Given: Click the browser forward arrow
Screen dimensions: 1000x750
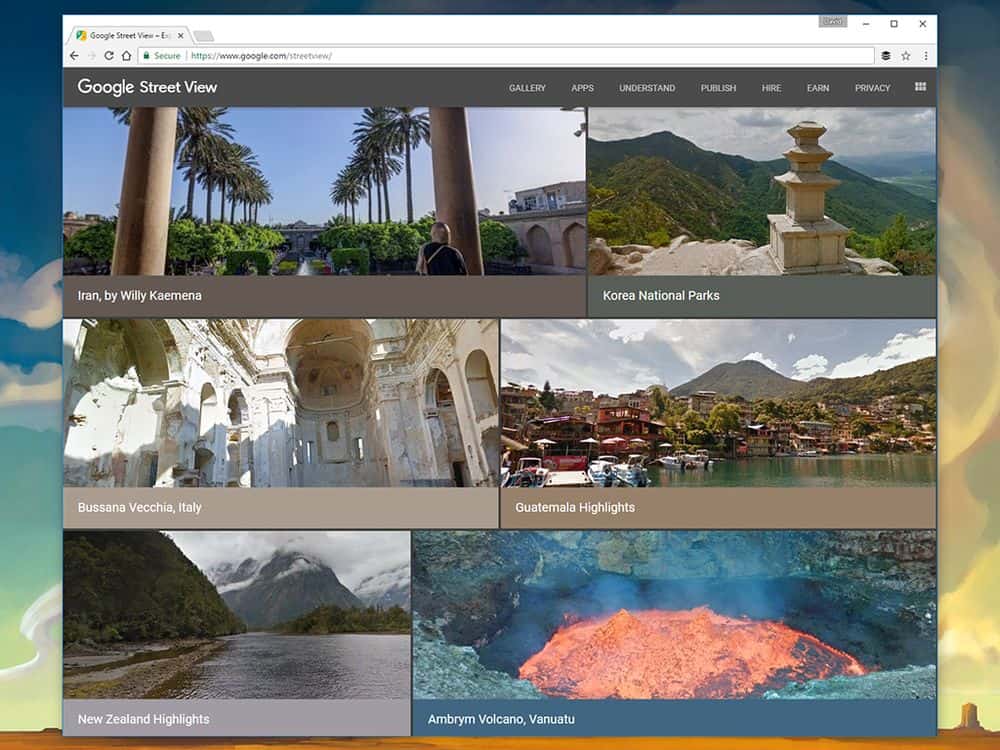Looking at the screenshot, I should coord(92,56).
